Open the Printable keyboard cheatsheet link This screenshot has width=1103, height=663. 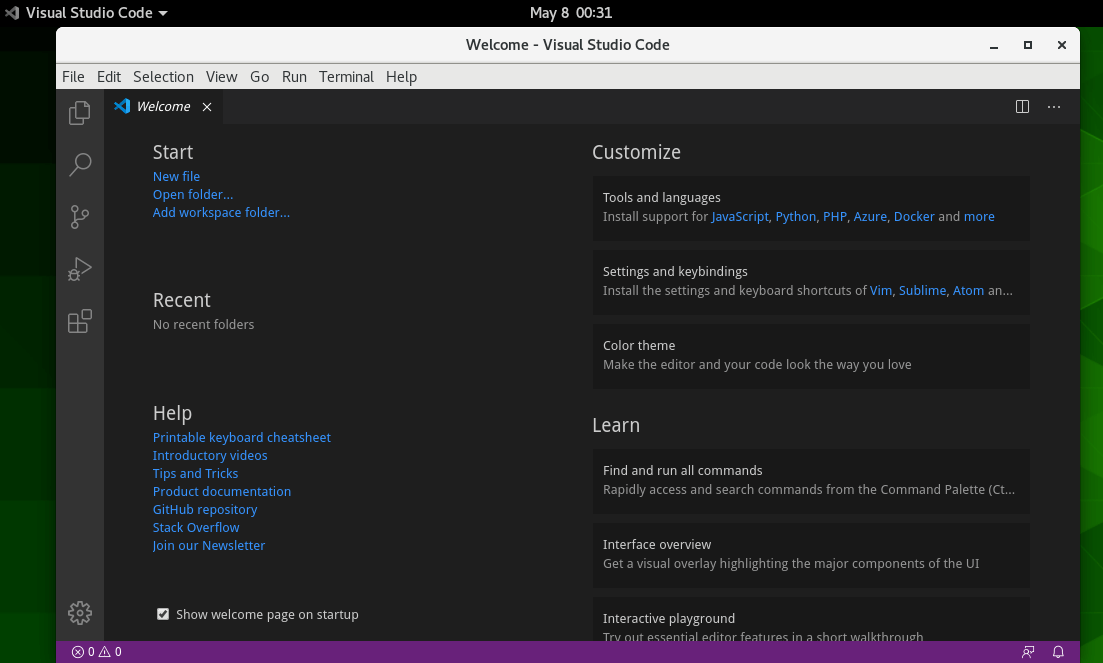tap(241, 438)
